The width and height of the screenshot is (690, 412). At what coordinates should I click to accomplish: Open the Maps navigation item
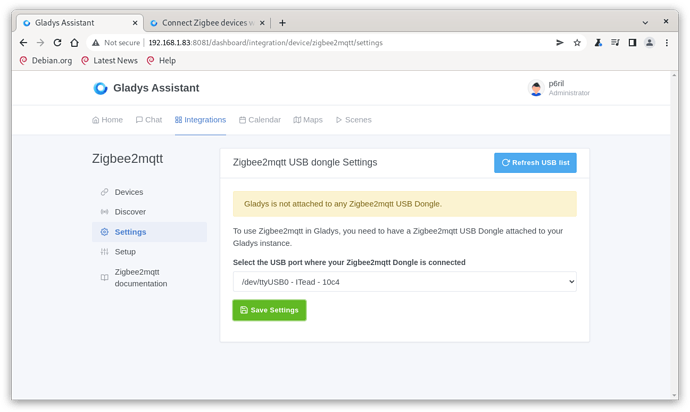pos(308,120)
